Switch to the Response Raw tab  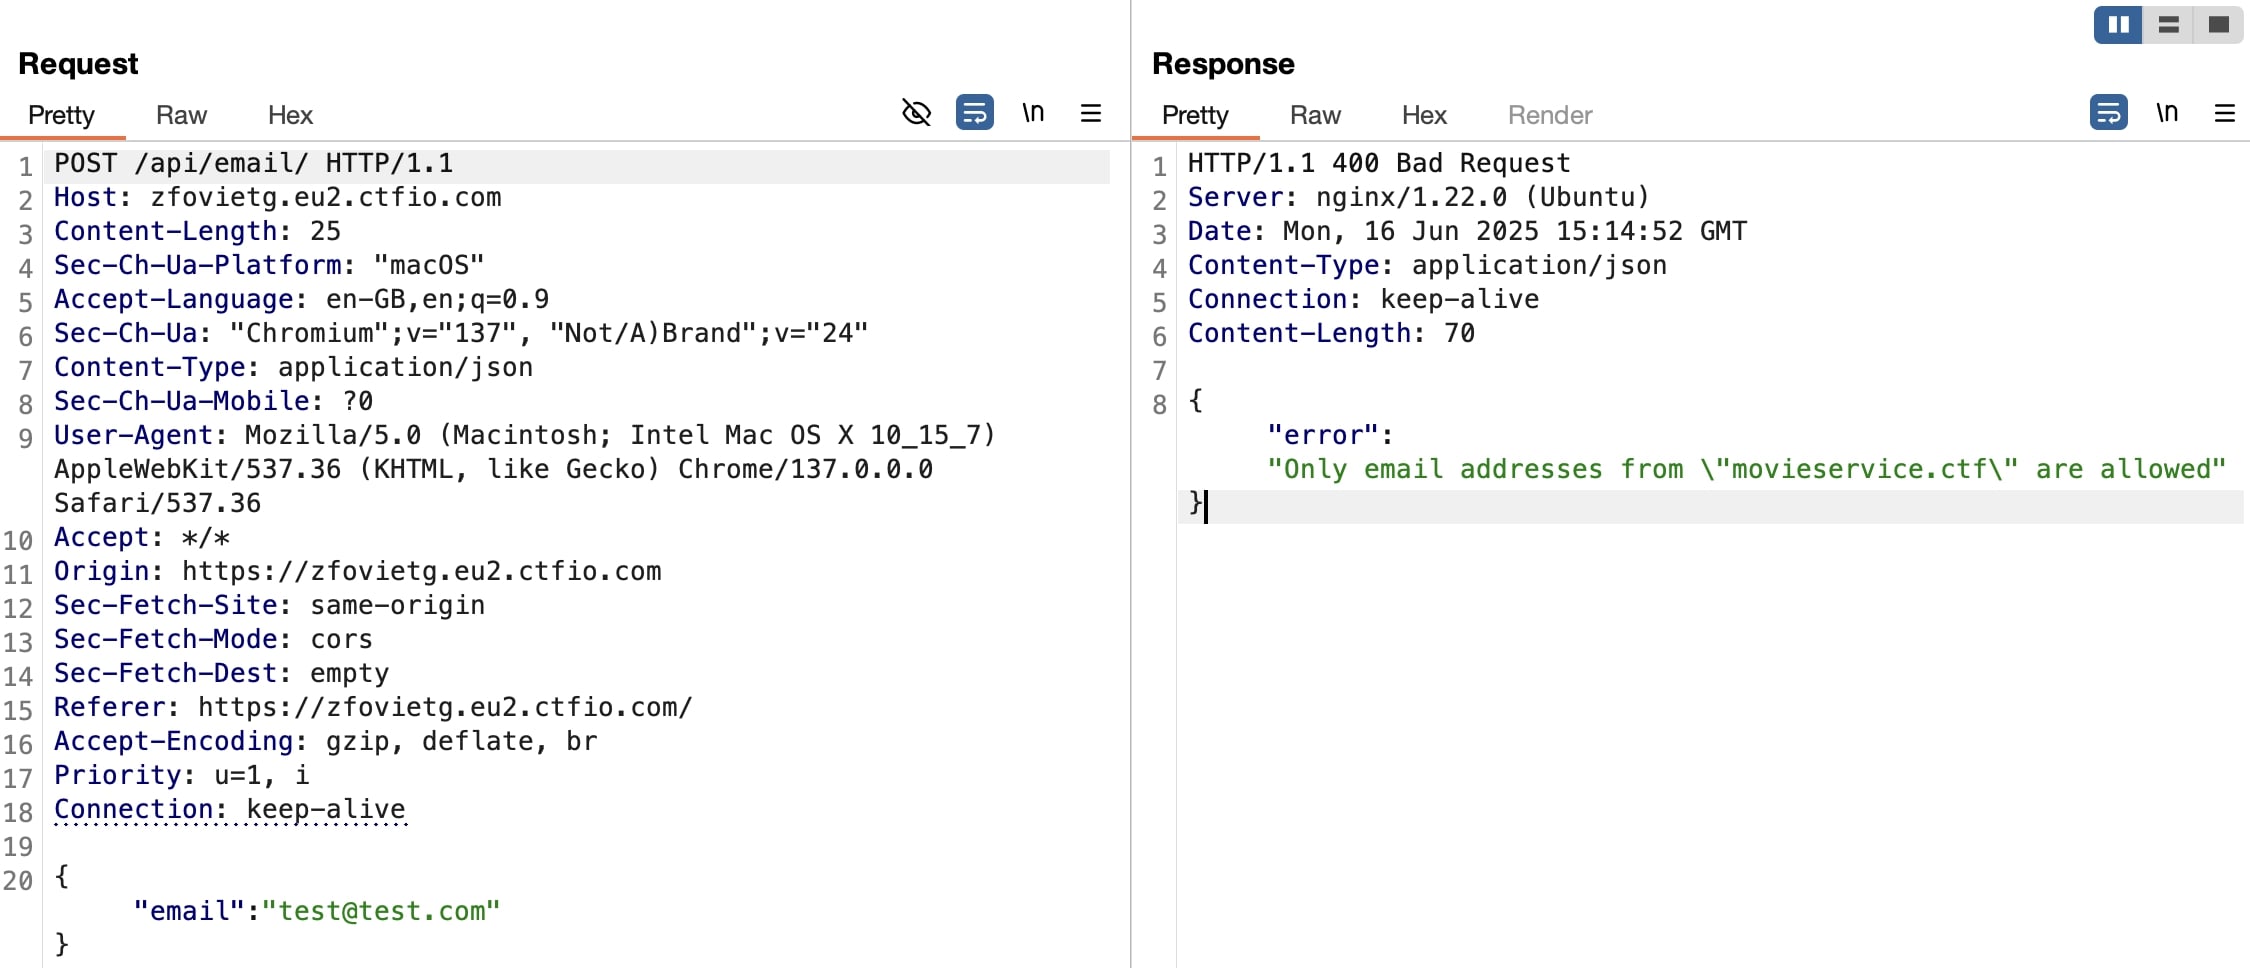click(1315, 115)
